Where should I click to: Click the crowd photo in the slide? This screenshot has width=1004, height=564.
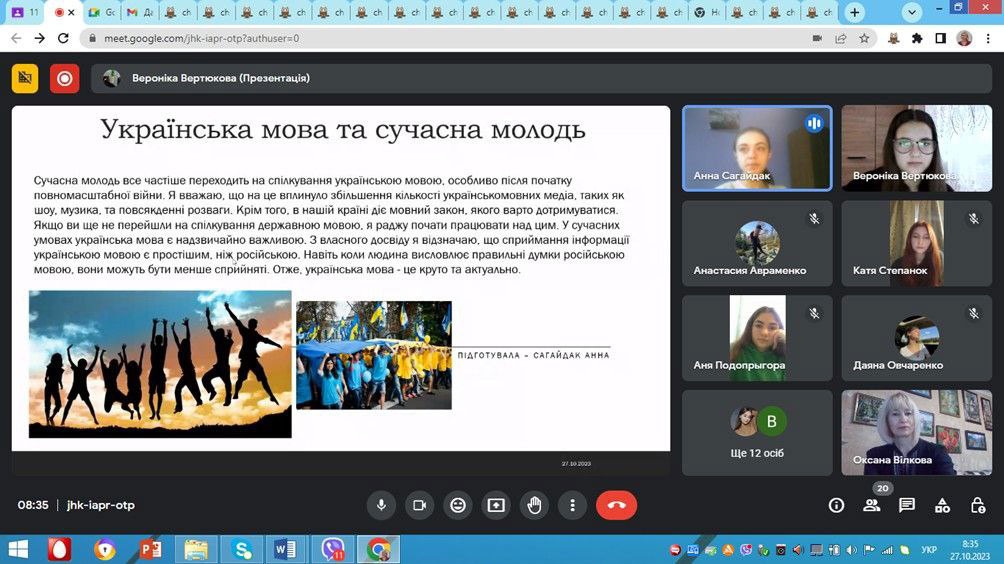[x=373, y=355]
